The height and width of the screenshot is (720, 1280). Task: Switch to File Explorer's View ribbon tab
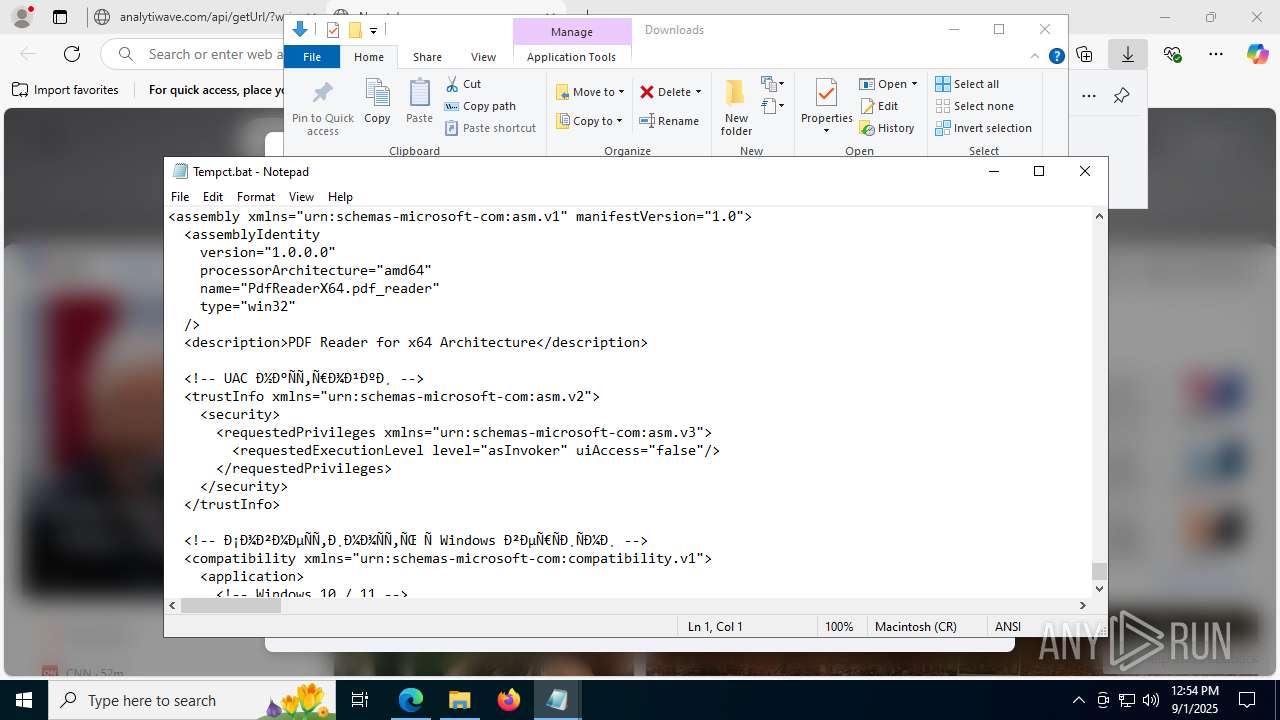[x=483, y=57]
